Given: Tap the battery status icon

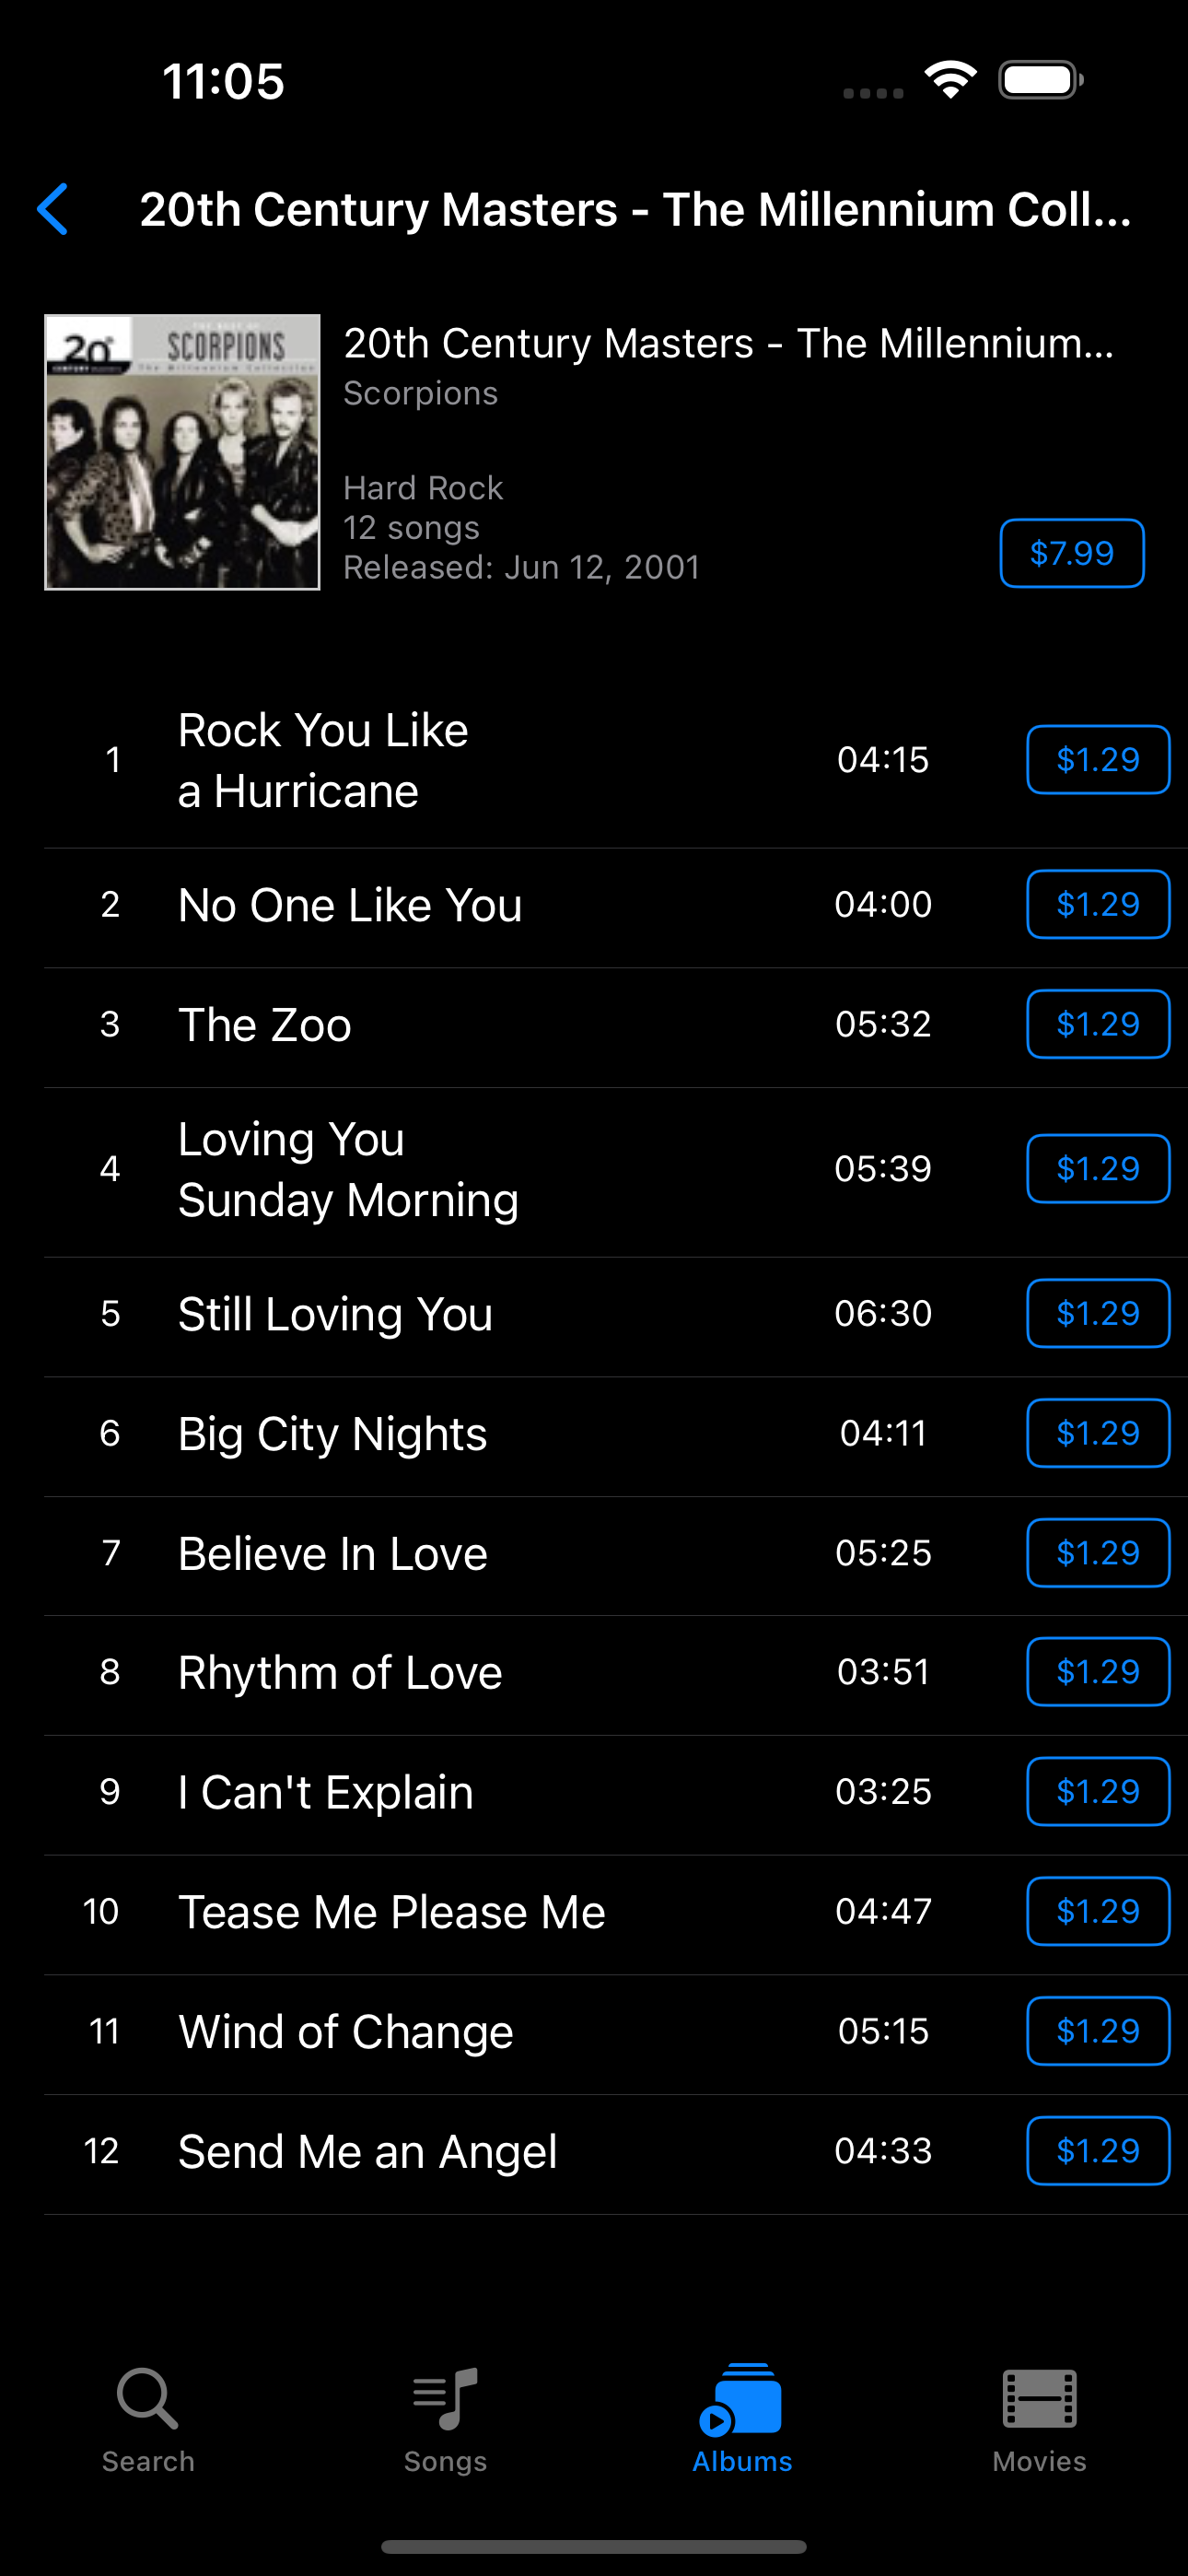Looking at the screenshot, I should click(x=1040, y=80).
